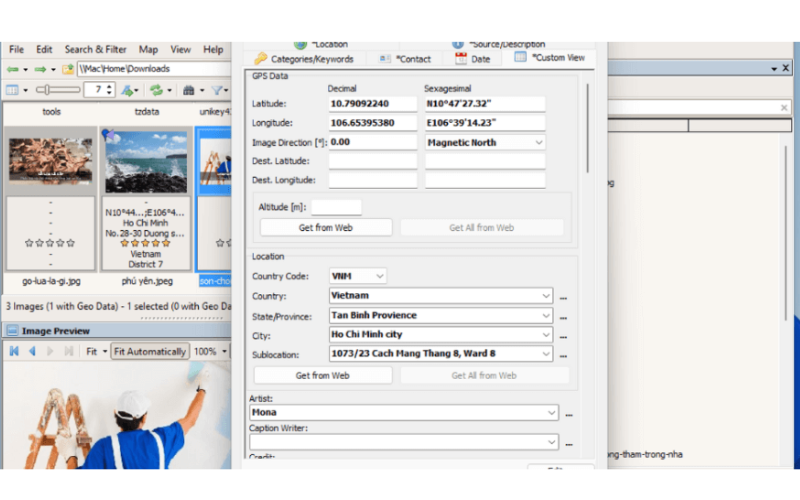Switch to the Categories/Keywords tab

[305, 59]
